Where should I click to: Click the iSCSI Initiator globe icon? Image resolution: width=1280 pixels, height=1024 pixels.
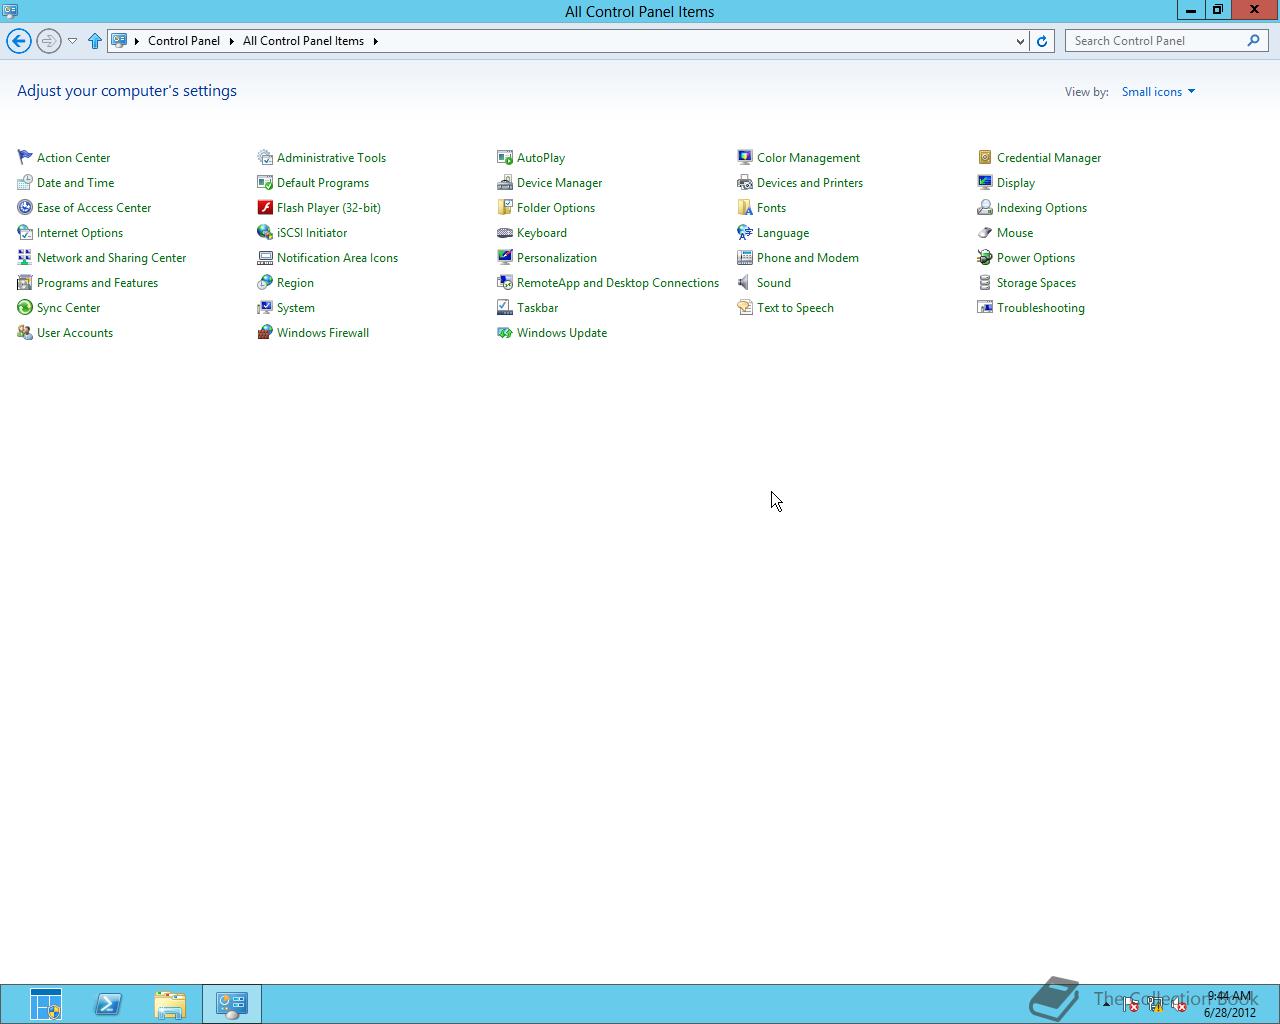tap(265, 232)
